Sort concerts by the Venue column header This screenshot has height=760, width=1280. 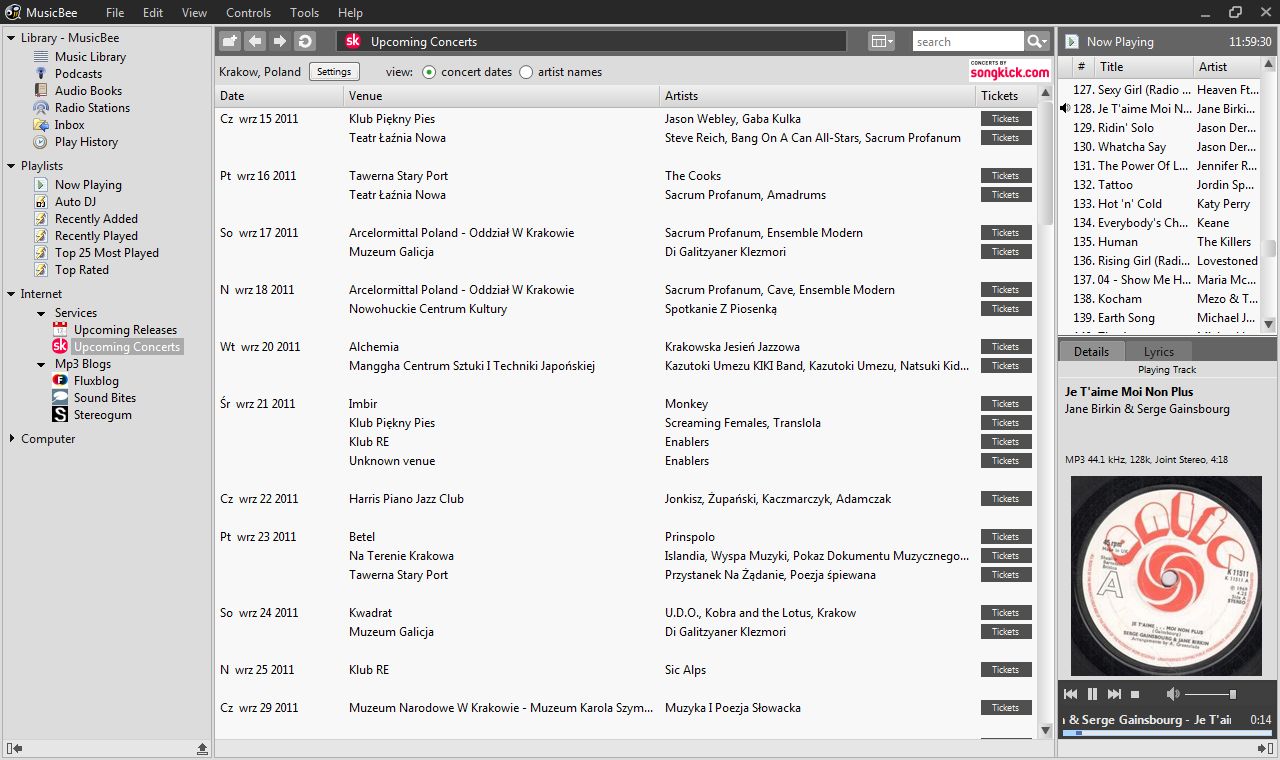[x=502, y=96]
